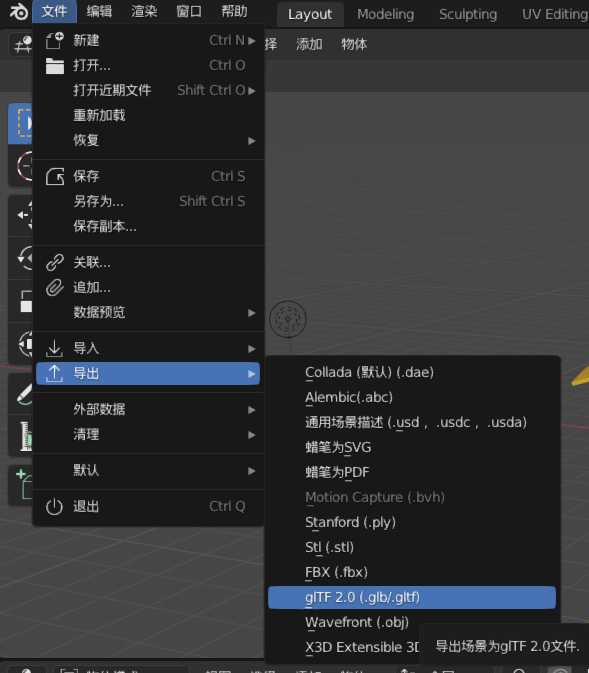Viewport: 589px width, 673px height.
Task: Choose 追加... append entry
Action: (149, 287)
